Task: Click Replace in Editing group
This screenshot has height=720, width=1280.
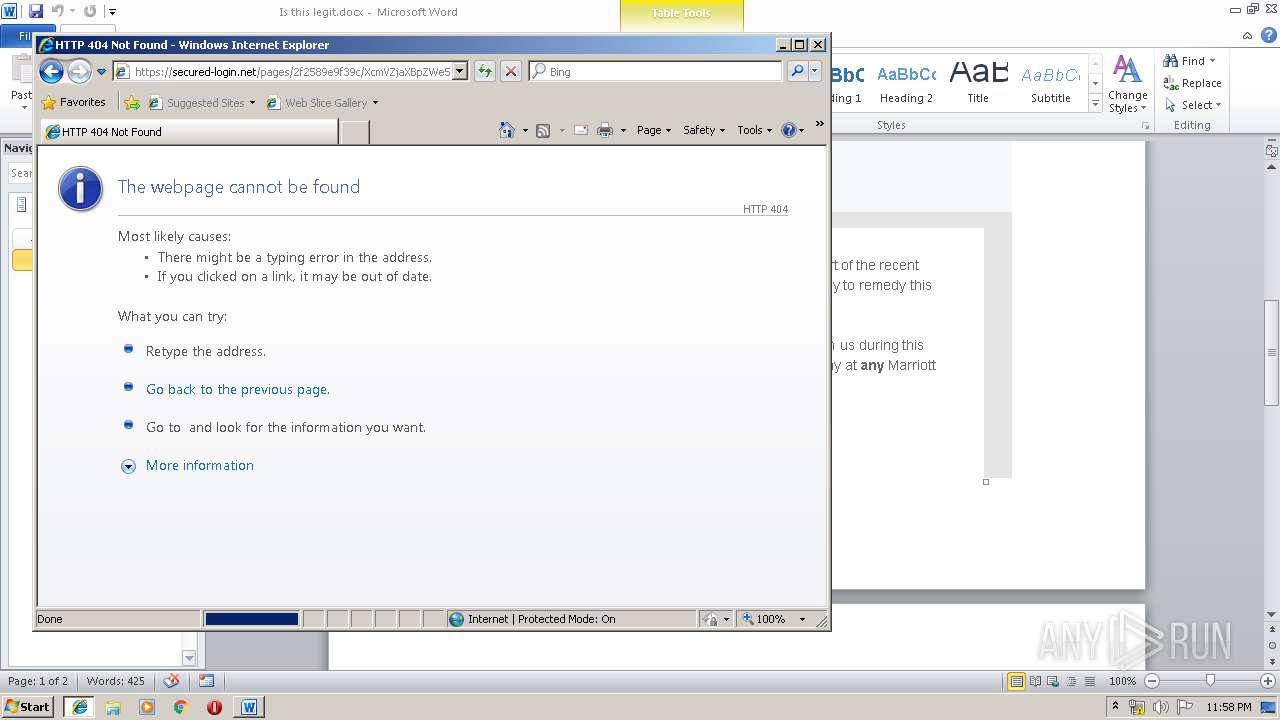Action: [x=1192, y=83]
